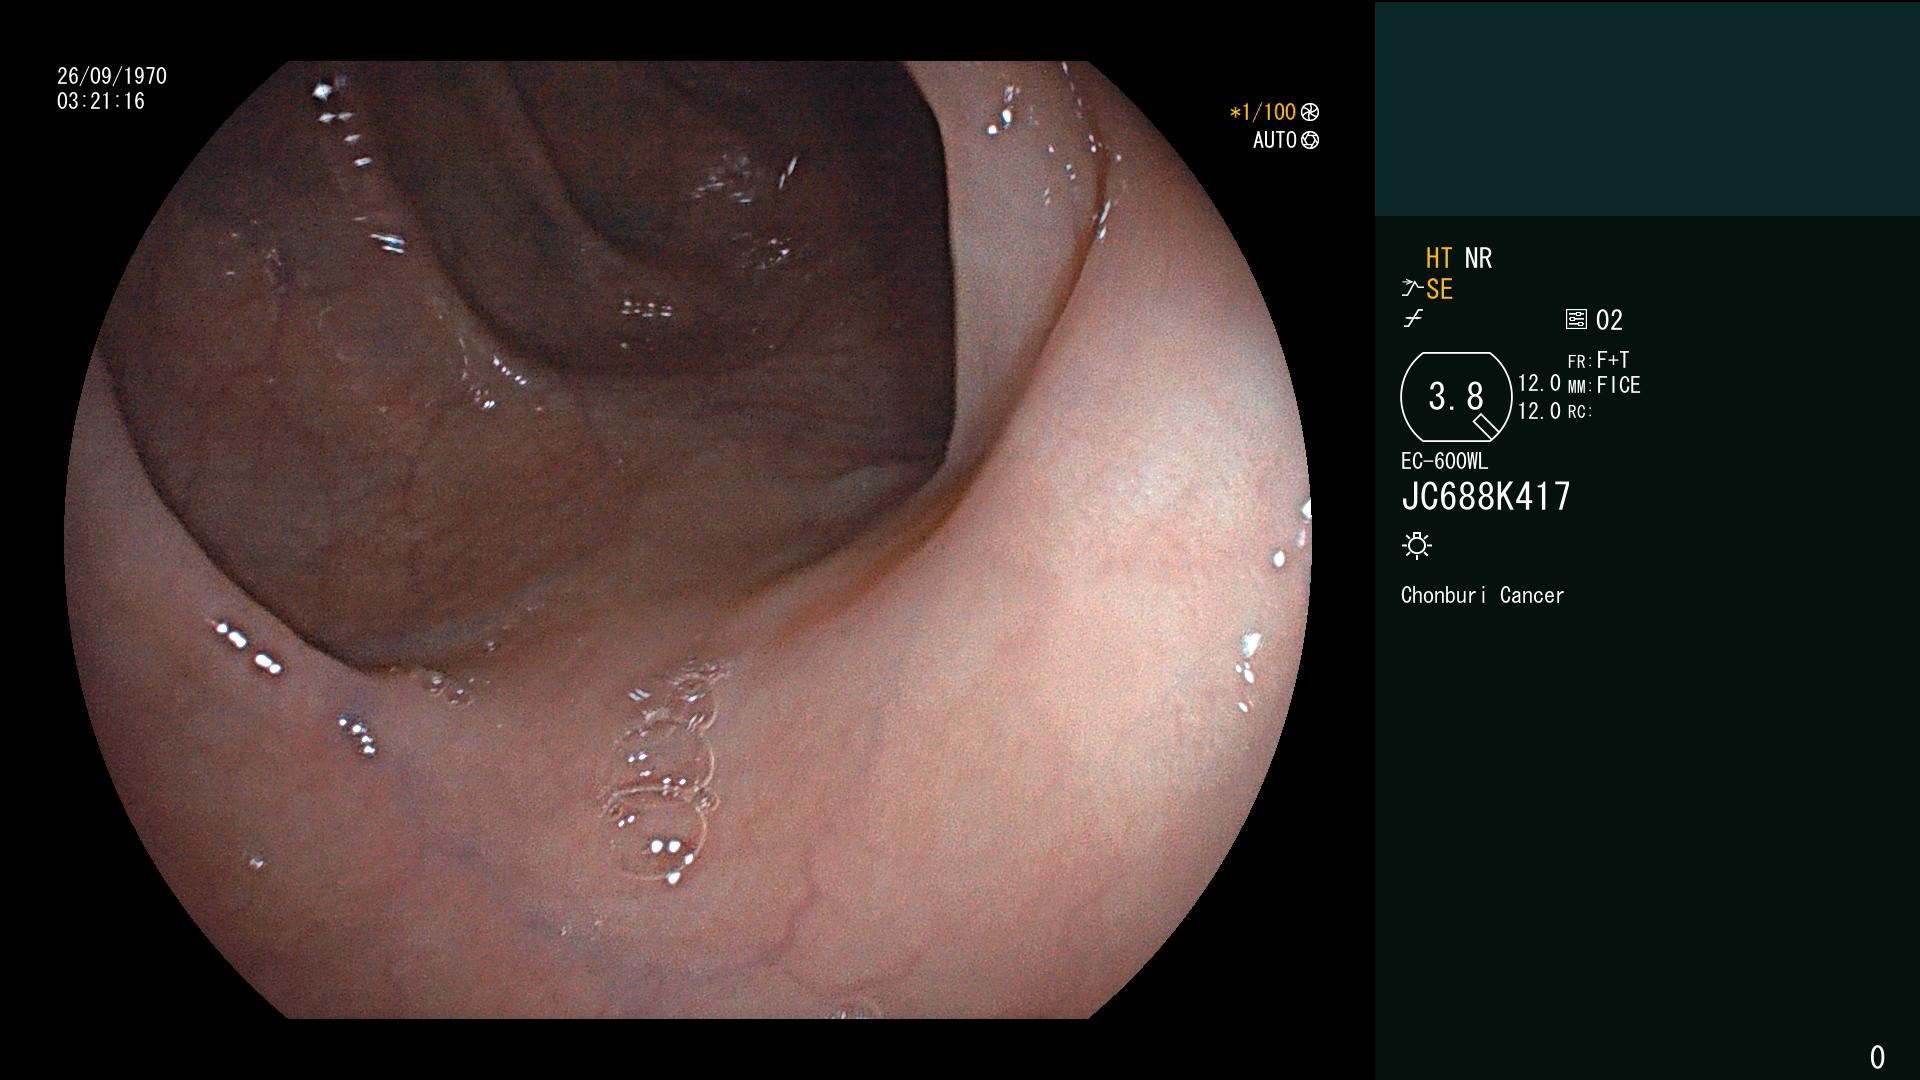Click the scope model EC-600WL
Screen dimensions: 1920x1080
point(1444,461)
